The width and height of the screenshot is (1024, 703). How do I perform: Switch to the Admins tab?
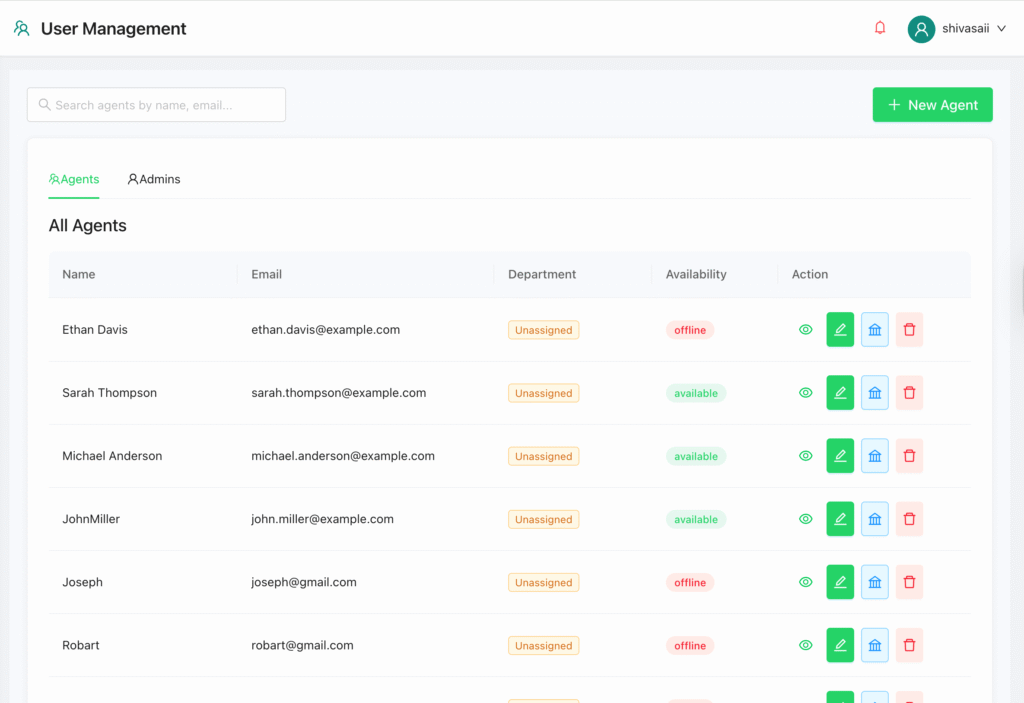tap(154, 179)
